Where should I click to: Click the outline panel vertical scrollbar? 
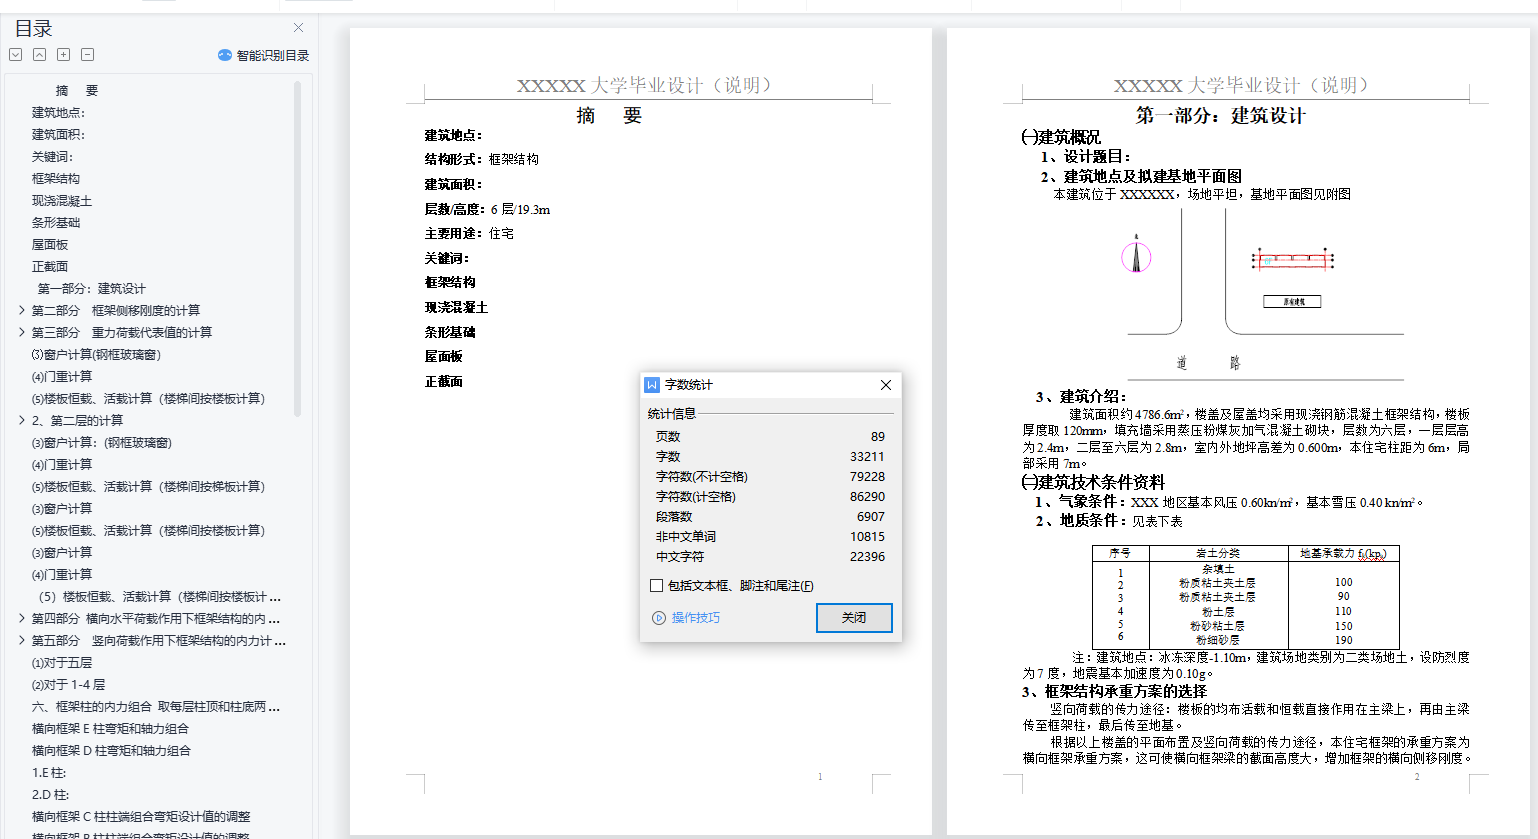[297, 250]
